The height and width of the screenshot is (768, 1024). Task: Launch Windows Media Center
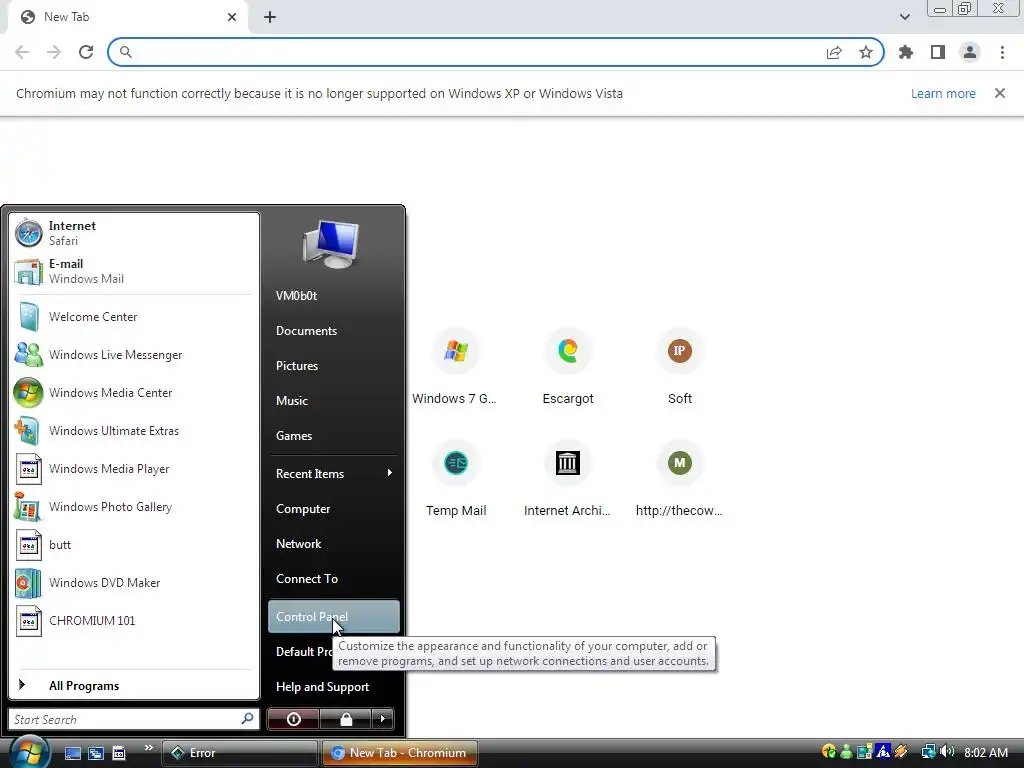click(x=134, y=392)
